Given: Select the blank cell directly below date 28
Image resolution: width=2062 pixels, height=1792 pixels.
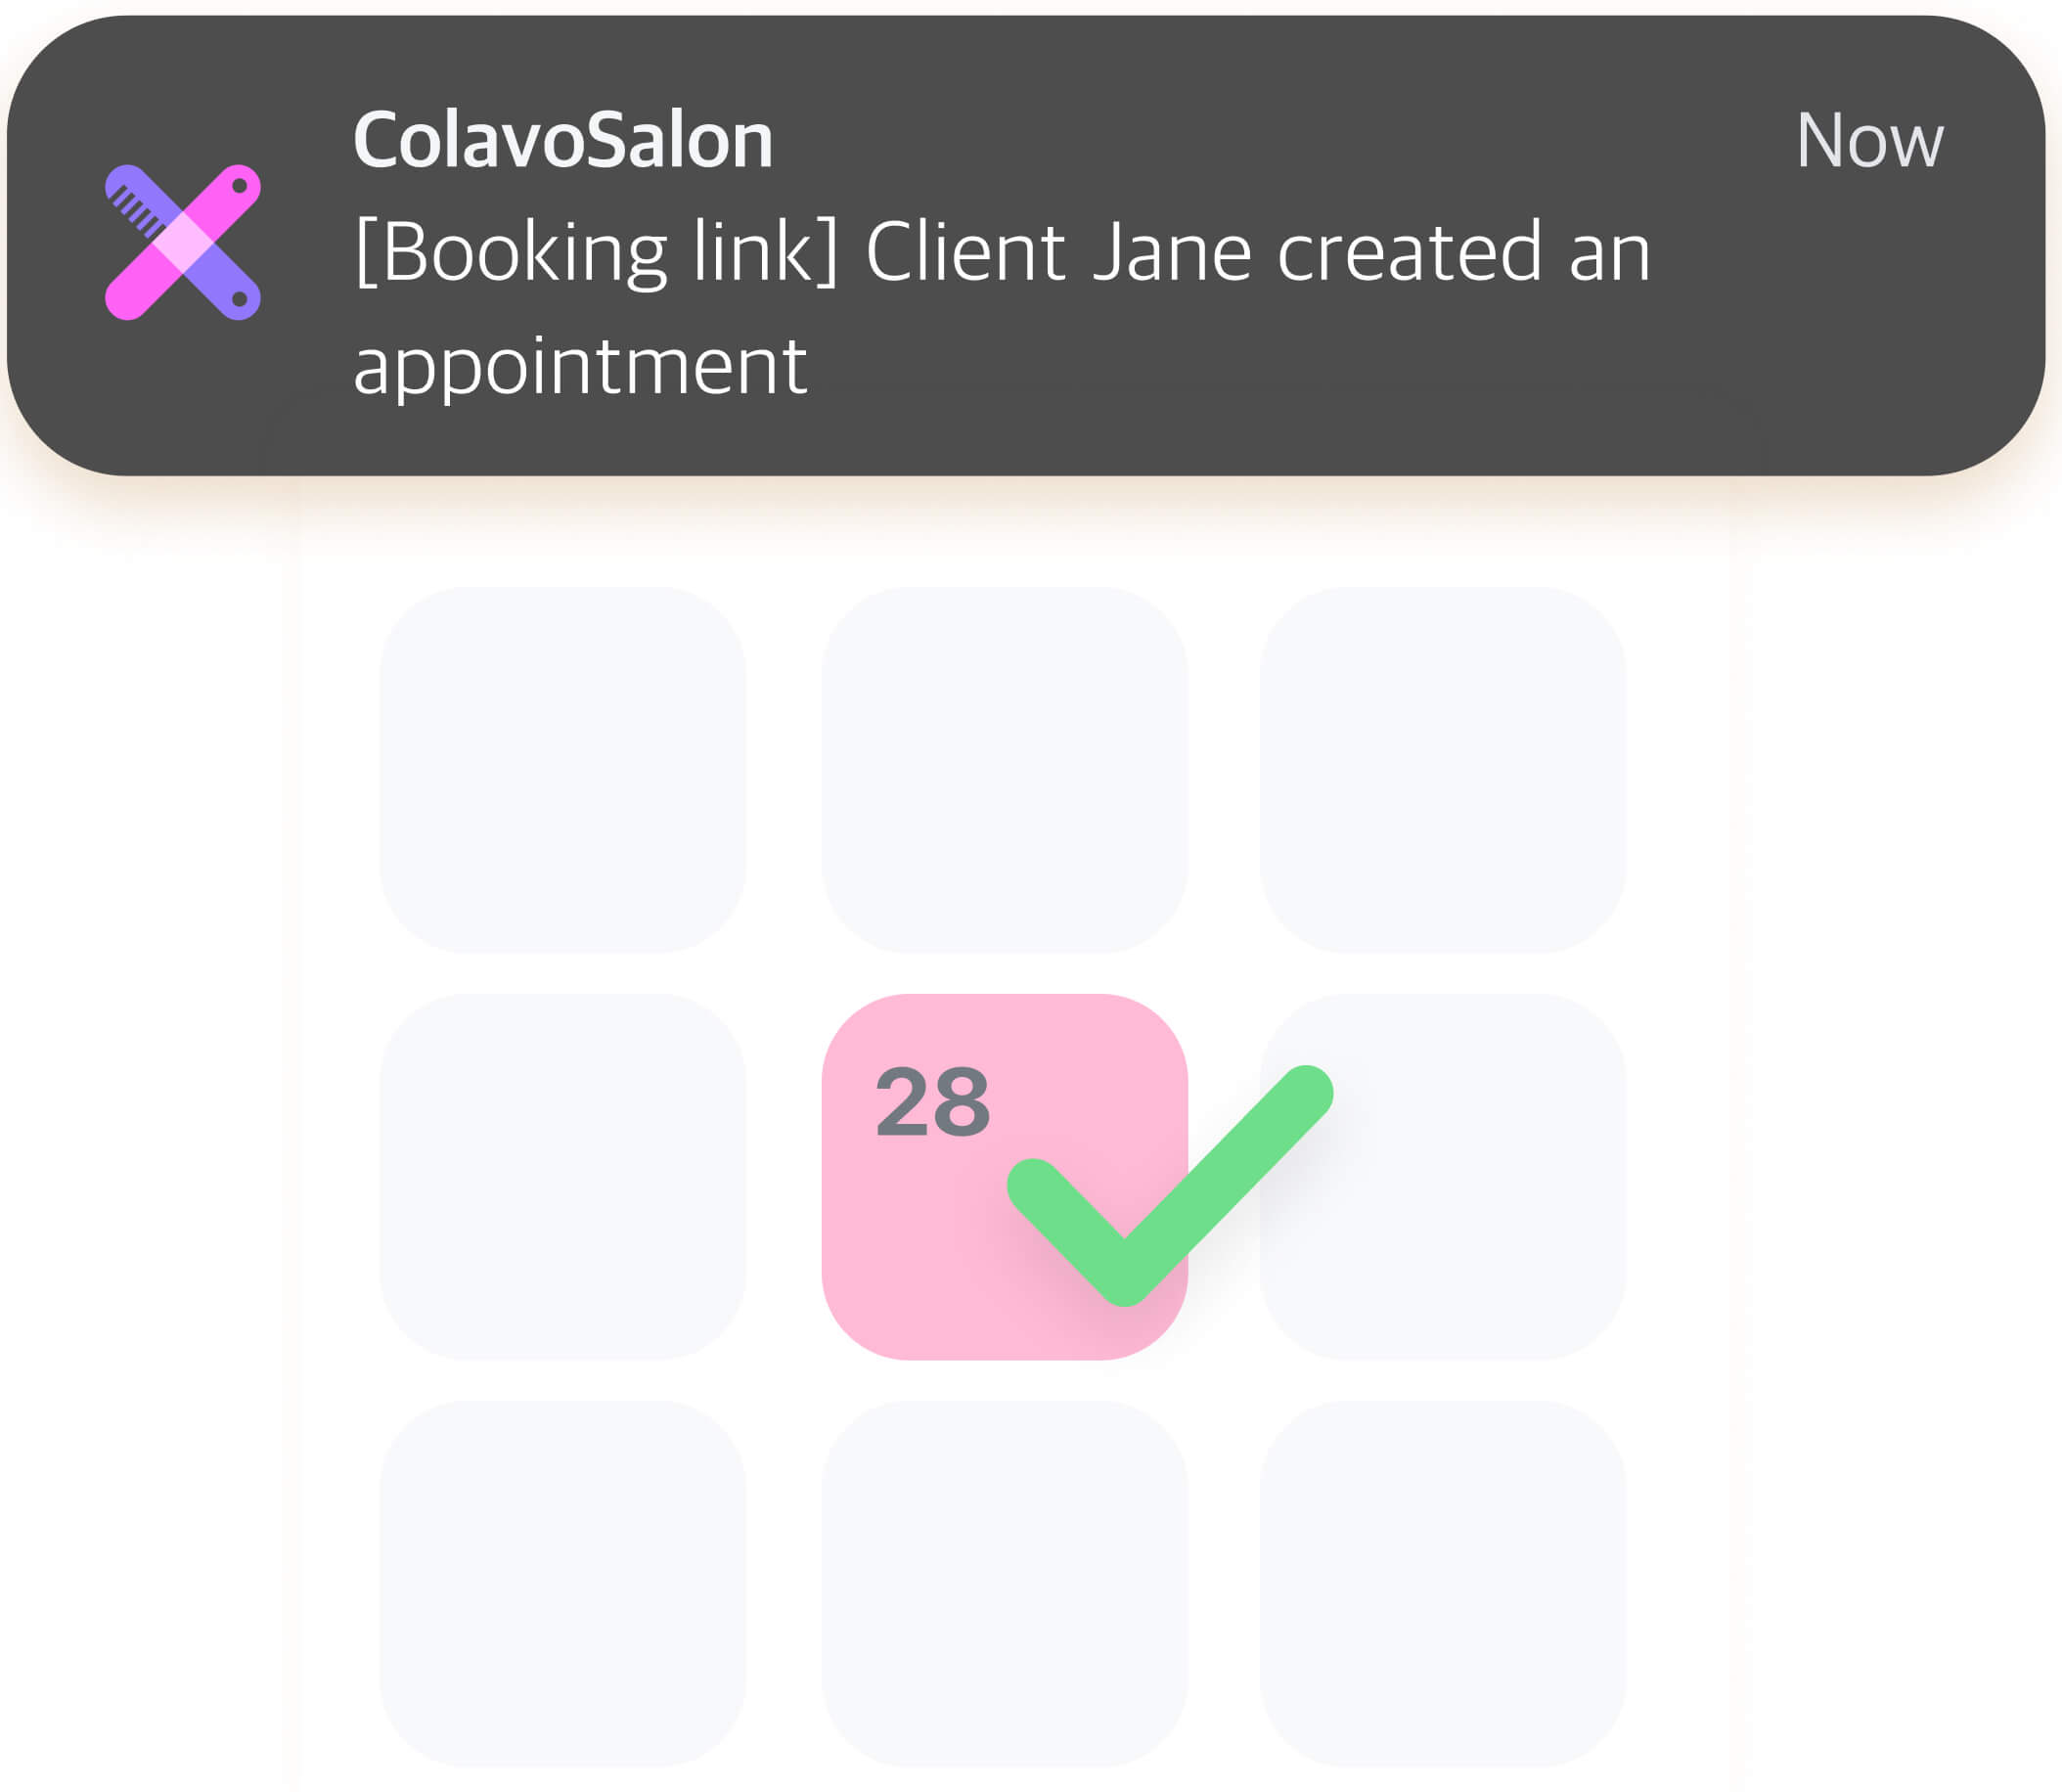Looking at the screenshot, I should [1004, 1584].
